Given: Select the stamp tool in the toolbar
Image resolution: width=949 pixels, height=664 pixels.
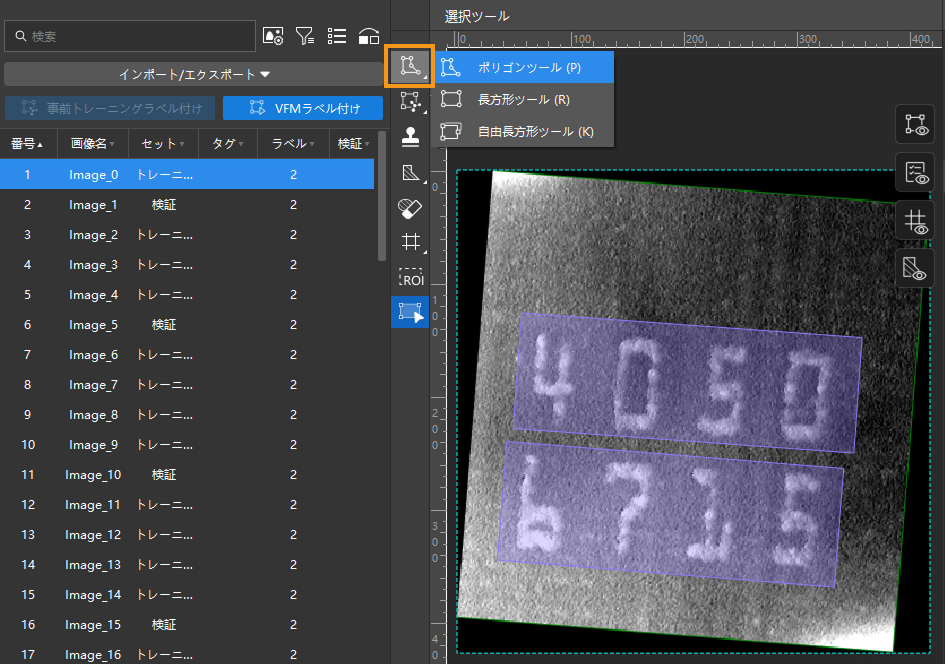Looking at the screenshot, I should [x=410, y=137].
